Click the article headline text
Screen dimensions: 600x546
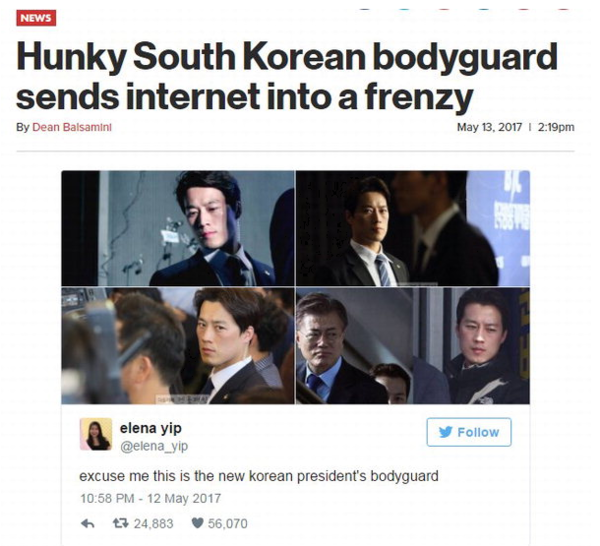[x=287, y=76]
